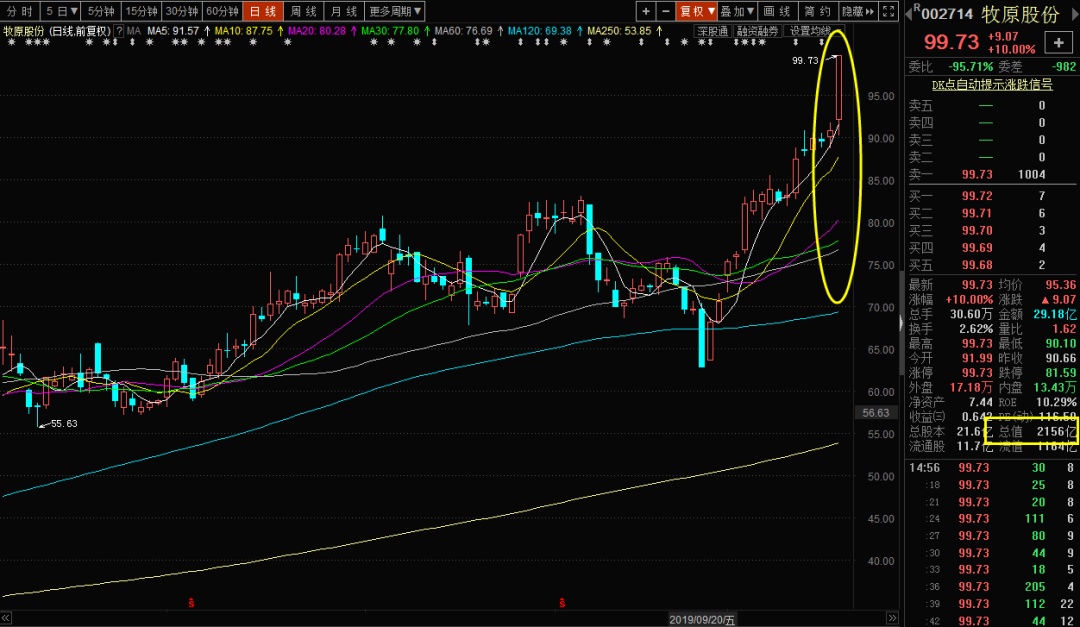Switch to 60分钟 period tab
This screenshot has width=1080, height=627.
point(222,11)
